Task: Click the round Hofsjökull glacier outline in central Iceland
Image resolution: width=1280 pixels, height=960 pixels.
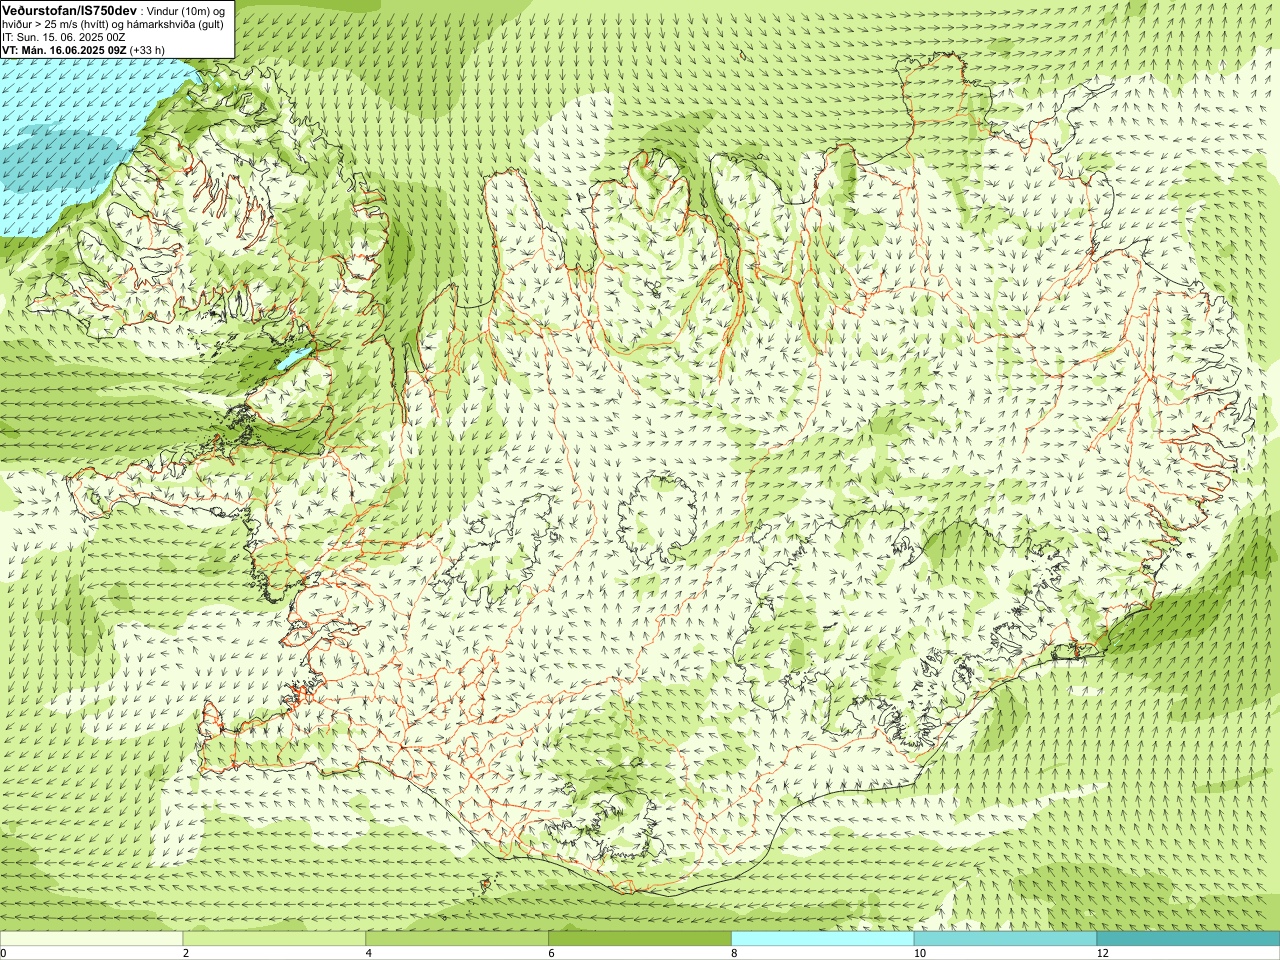Action: [659, 519]
